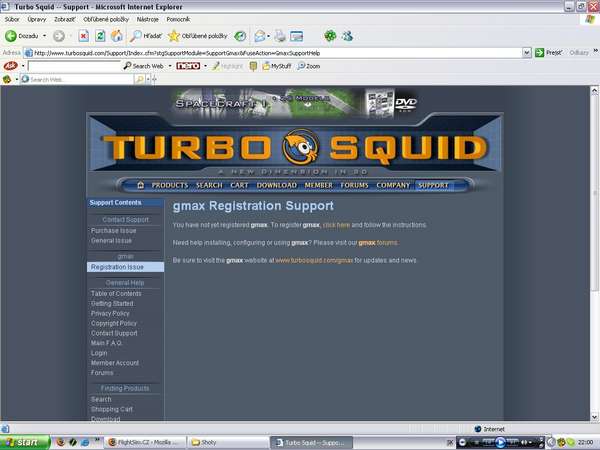Open the Search Web dropdown arrow
This screenshot has width=600, height=450.
170,66
